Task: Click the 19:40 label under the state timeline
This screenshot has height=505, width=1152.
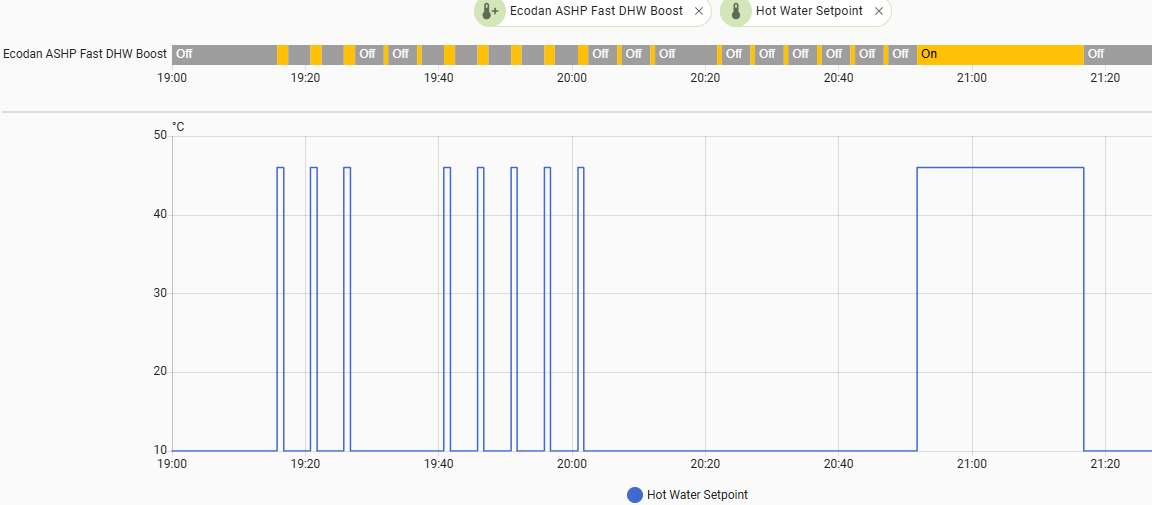Action: coord(439,76)
